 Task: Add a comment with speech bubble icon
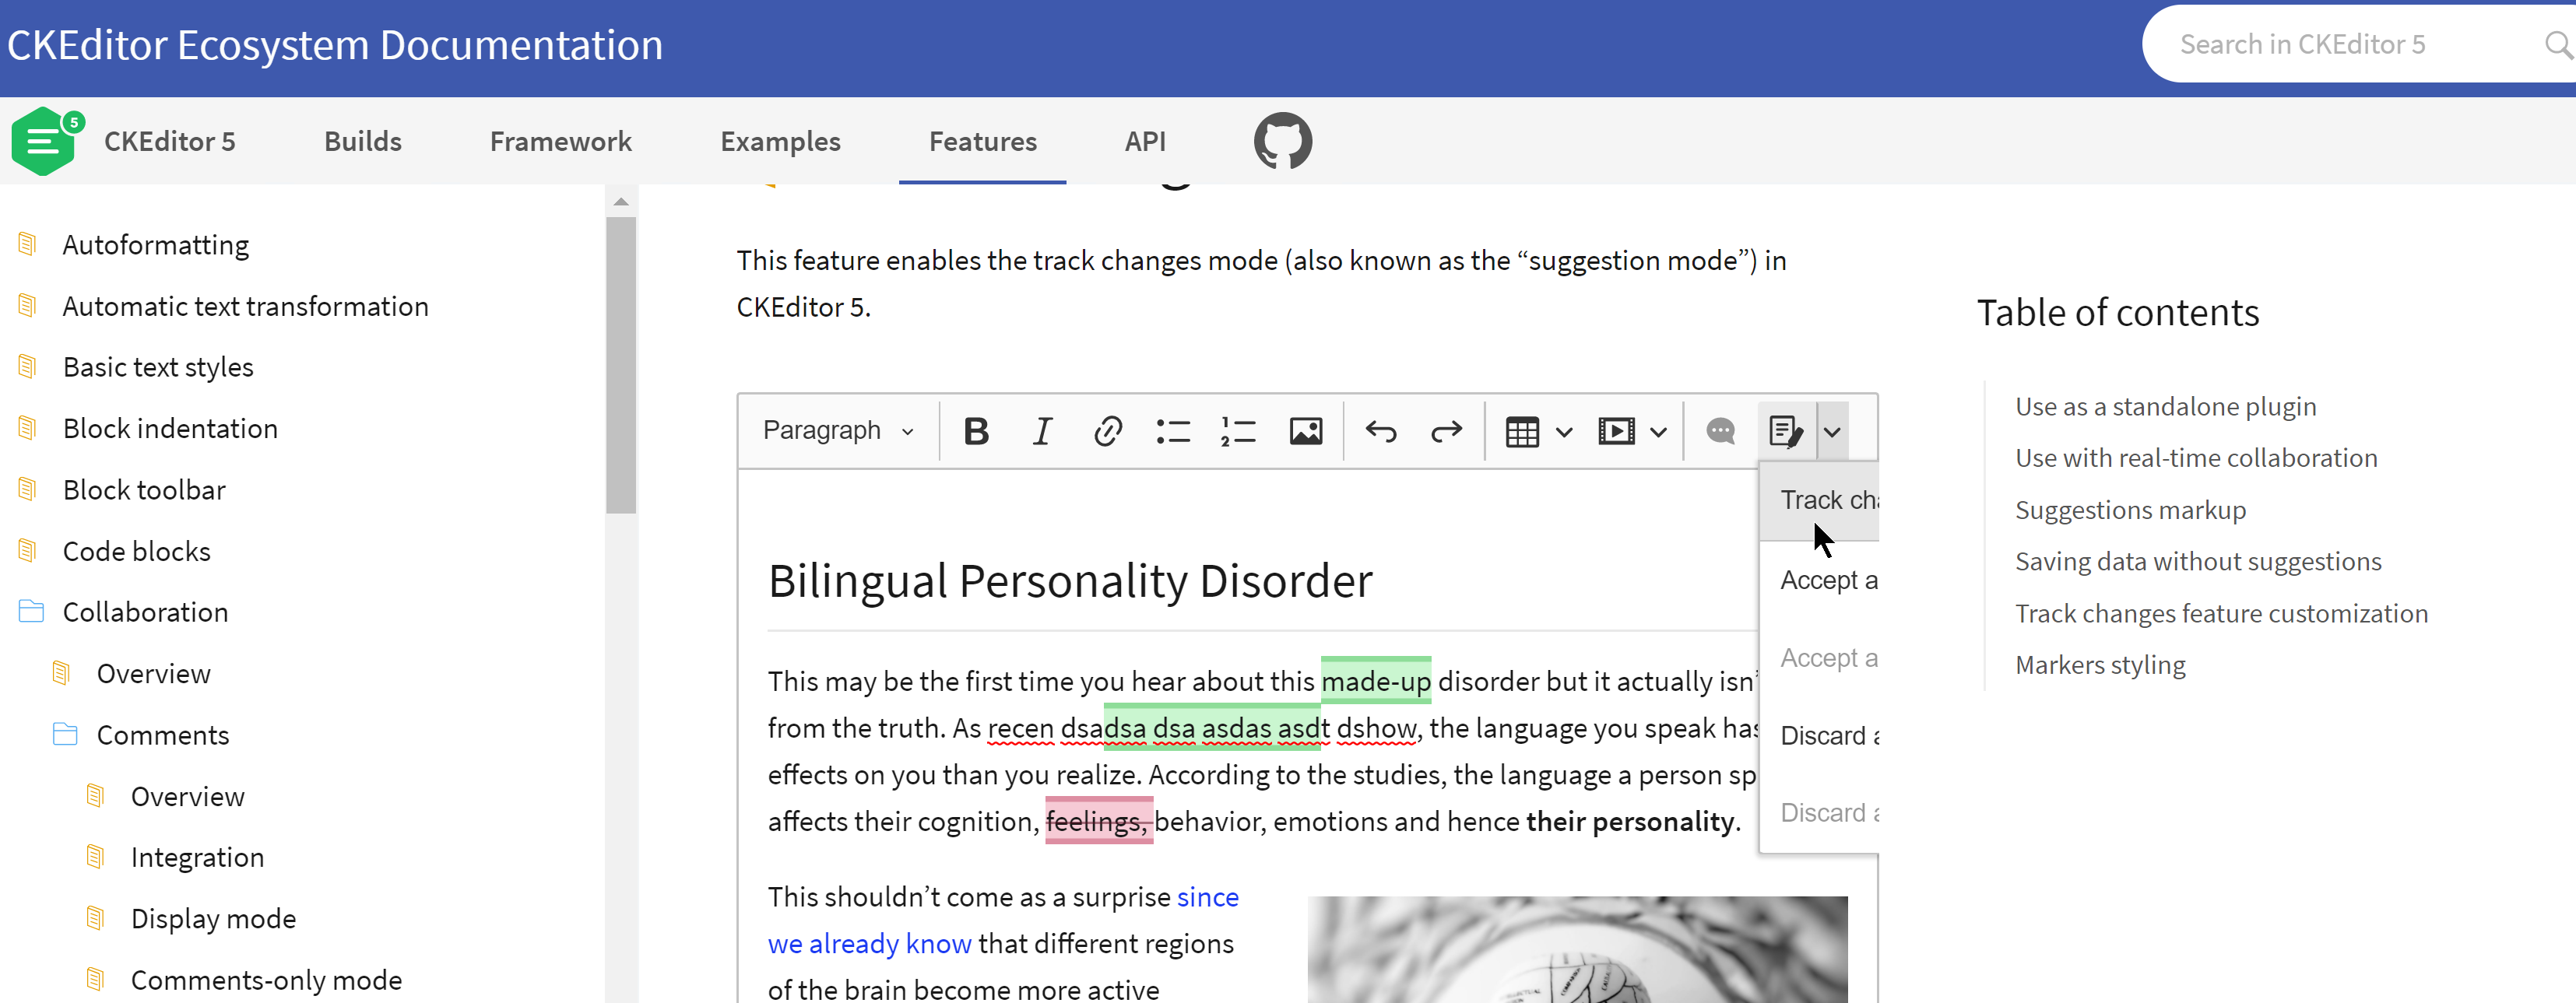coord(1720,431)
